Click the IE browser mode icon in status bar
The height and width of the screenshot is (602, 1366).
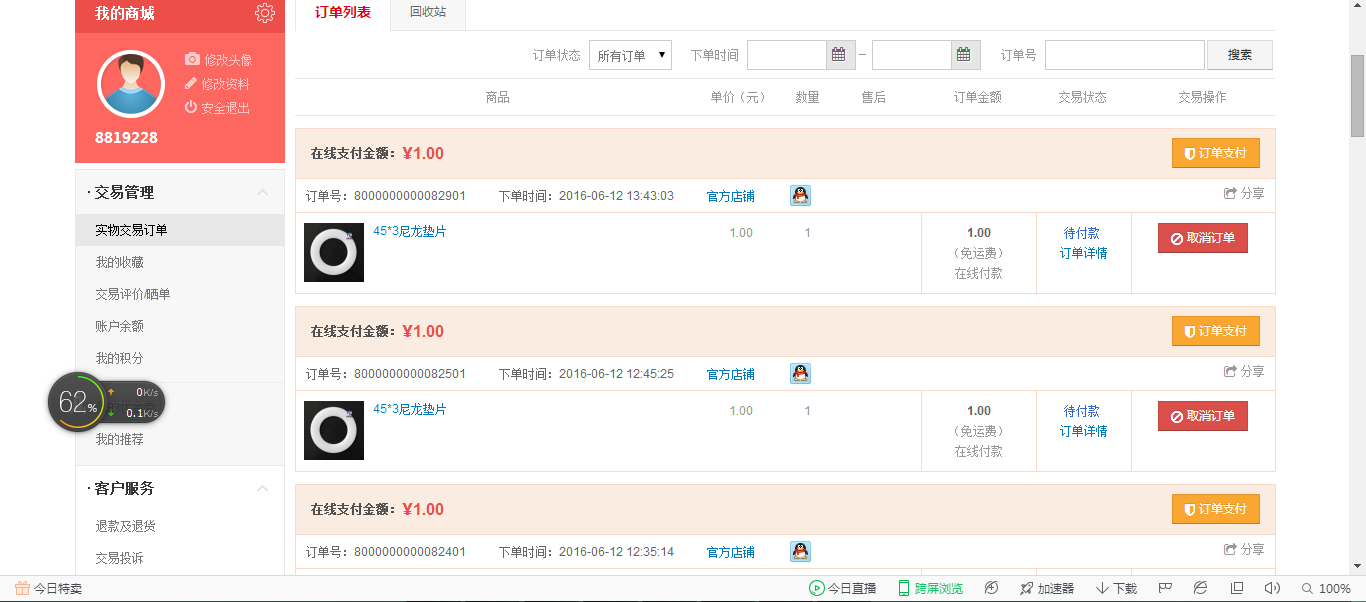point(1201,588)
